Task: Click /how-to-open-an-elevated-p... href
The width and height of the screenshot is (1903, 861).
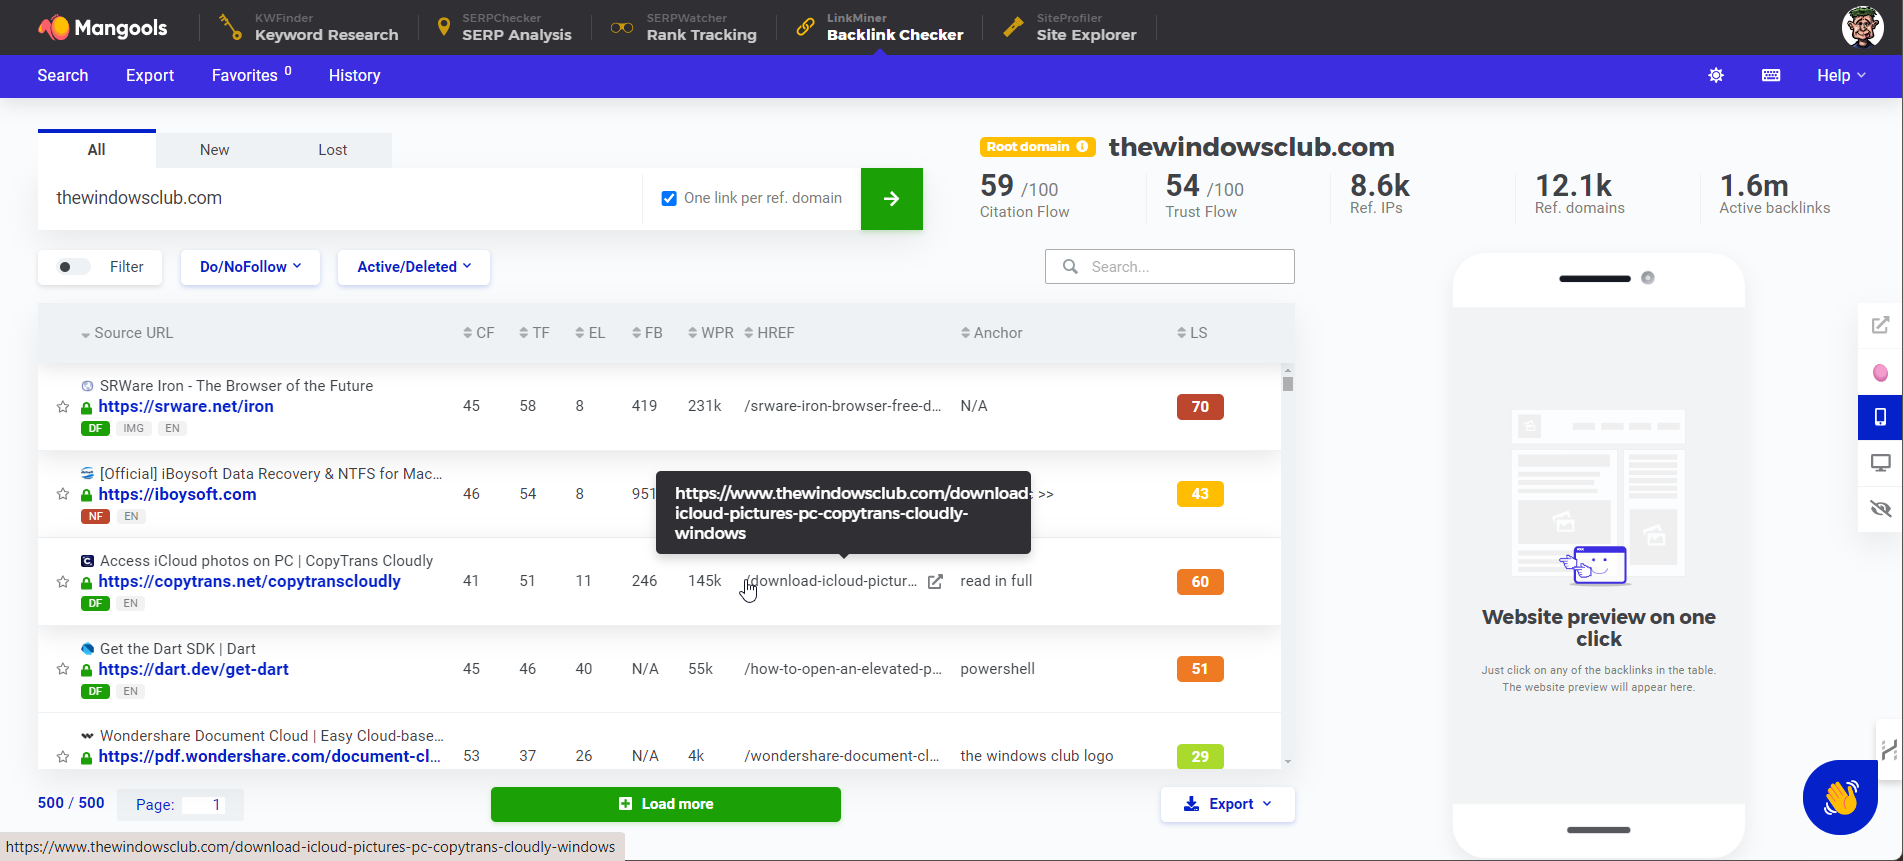Action: [x=842, y=669]
